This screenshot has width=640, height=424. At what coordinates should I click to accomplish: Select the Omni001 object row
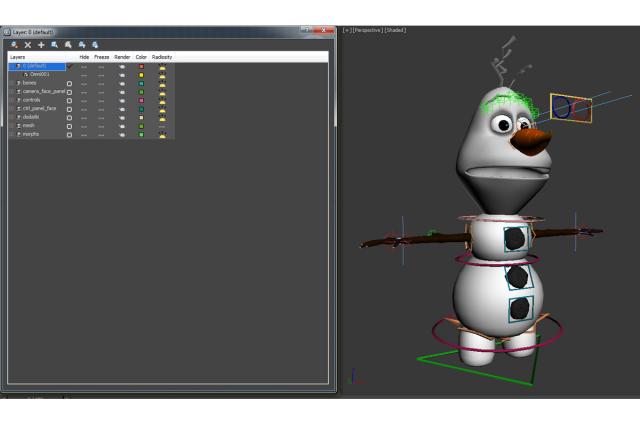tap(40, 75)
